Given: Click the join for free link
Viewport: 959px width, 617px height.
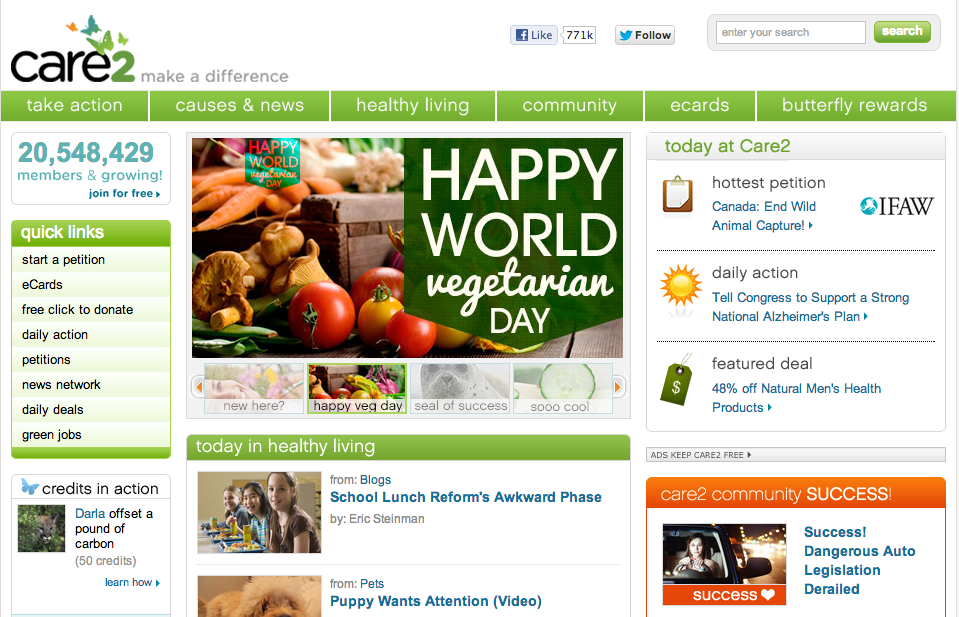Looking at the screenshot, I should tap(124, 193).
